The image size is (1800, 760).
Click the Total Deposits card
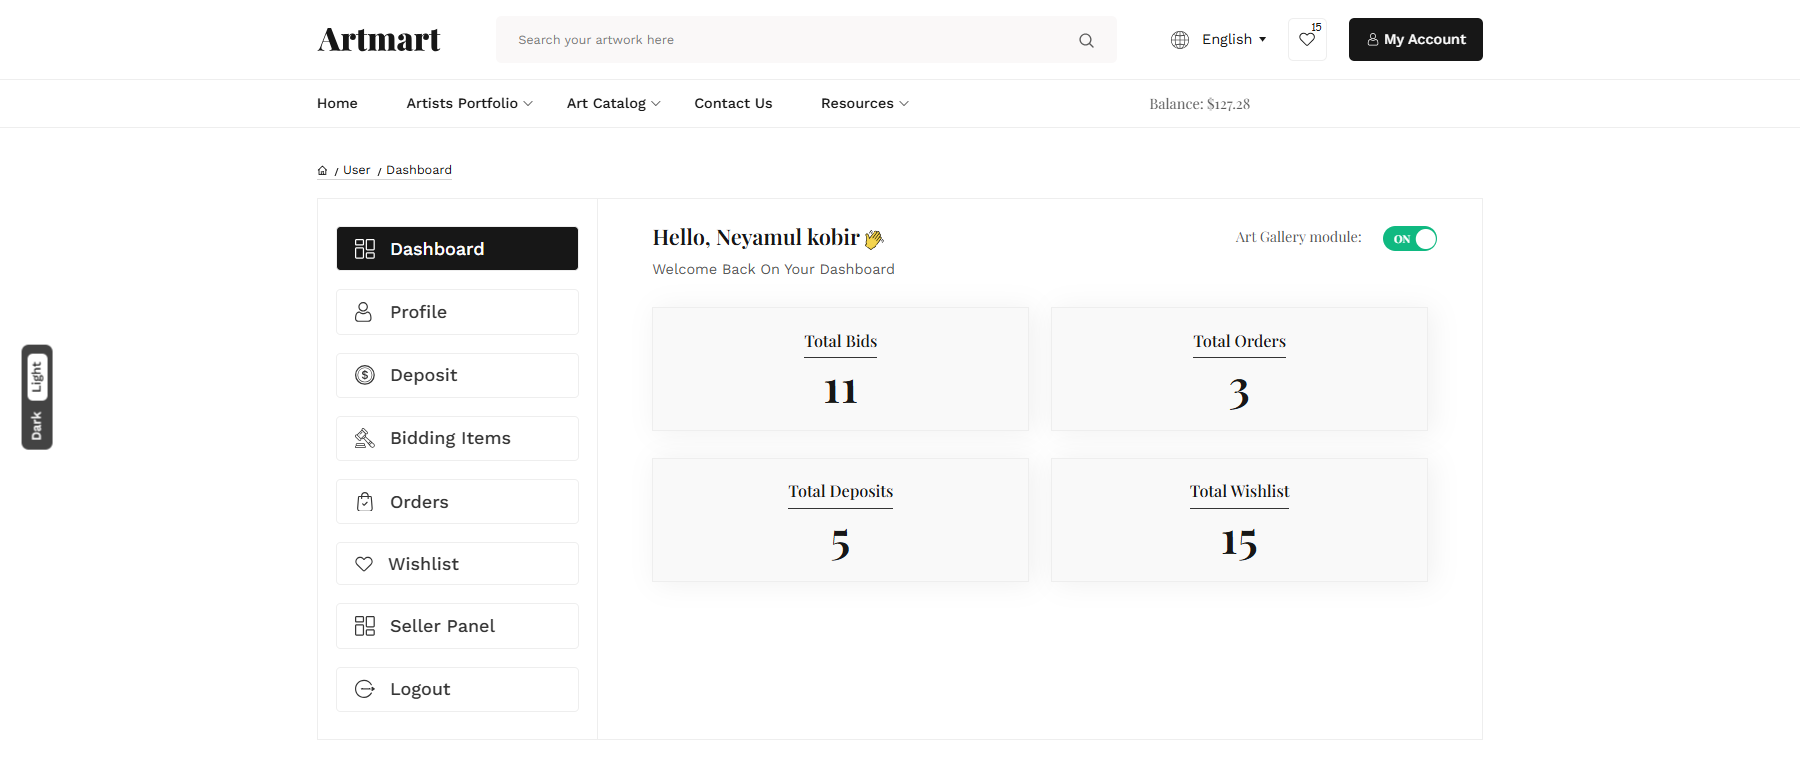[840, 520]
